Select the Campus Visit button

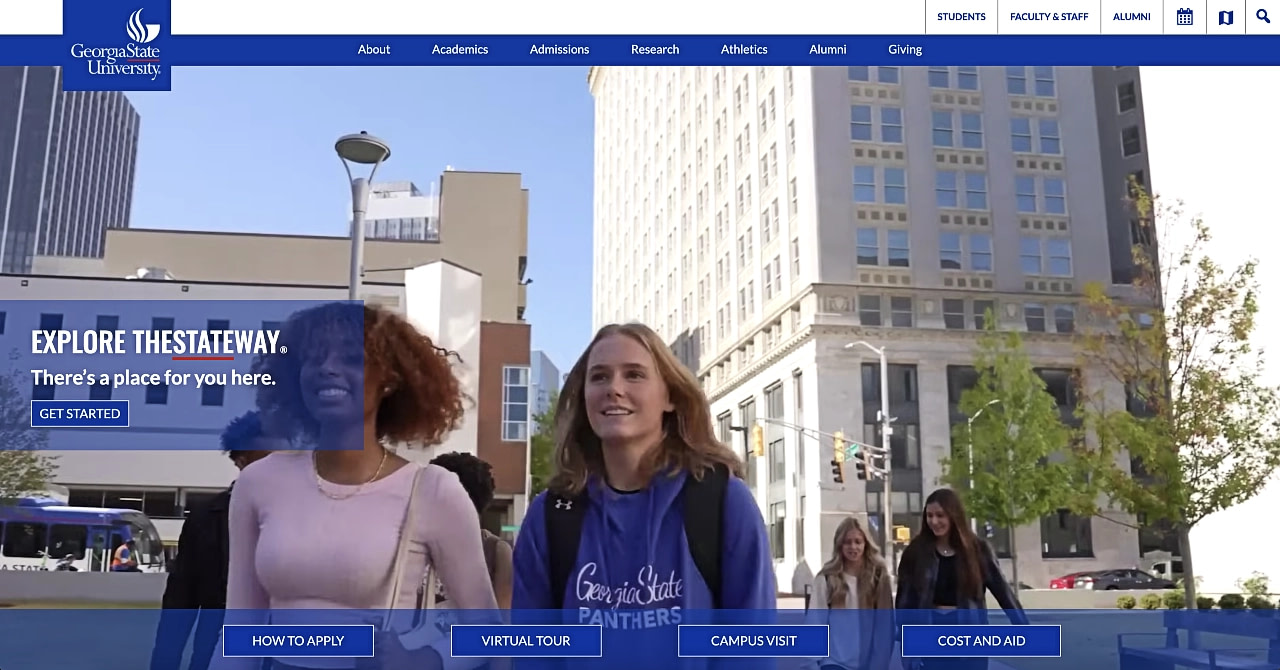click(x=753, y=641)
